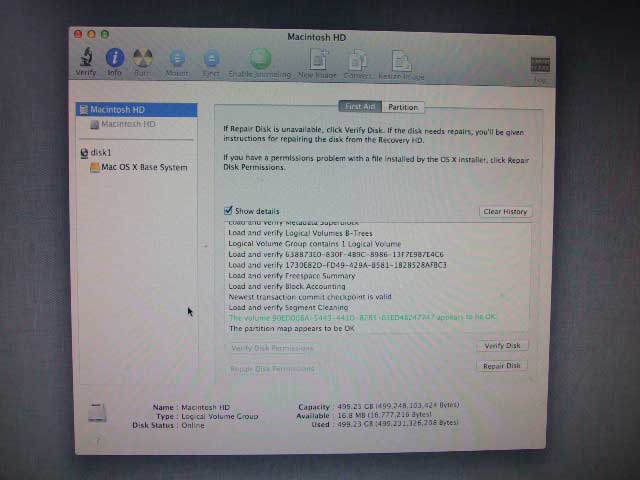The image size is (640, 480).
Task: Click 'The partition map appears to be OK' line
Action: 291,328
